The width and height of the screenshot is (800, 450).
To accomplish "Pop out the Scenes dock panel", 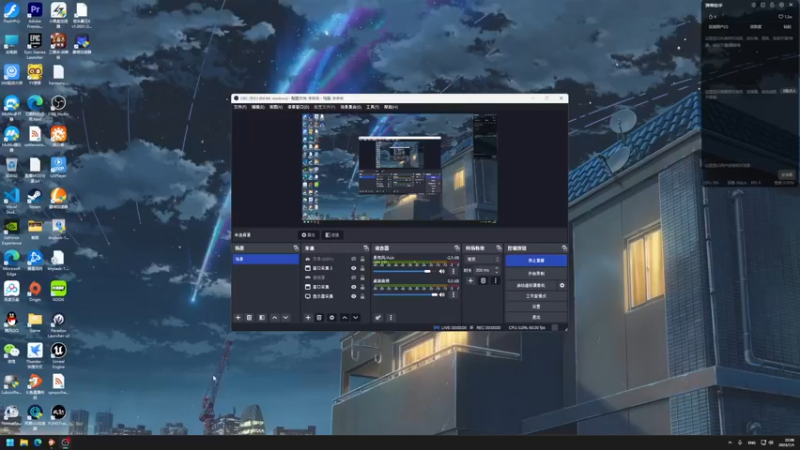I will point(296,248).
